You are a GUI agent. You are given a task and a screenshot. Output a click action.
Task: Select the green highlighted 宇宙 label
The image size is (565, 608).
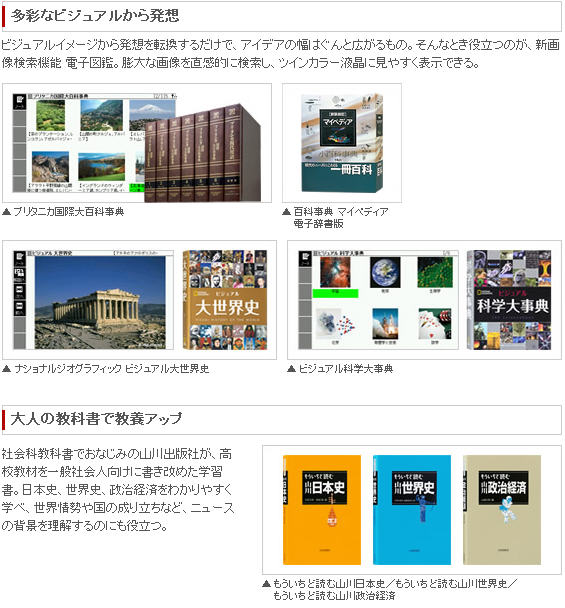335,293
